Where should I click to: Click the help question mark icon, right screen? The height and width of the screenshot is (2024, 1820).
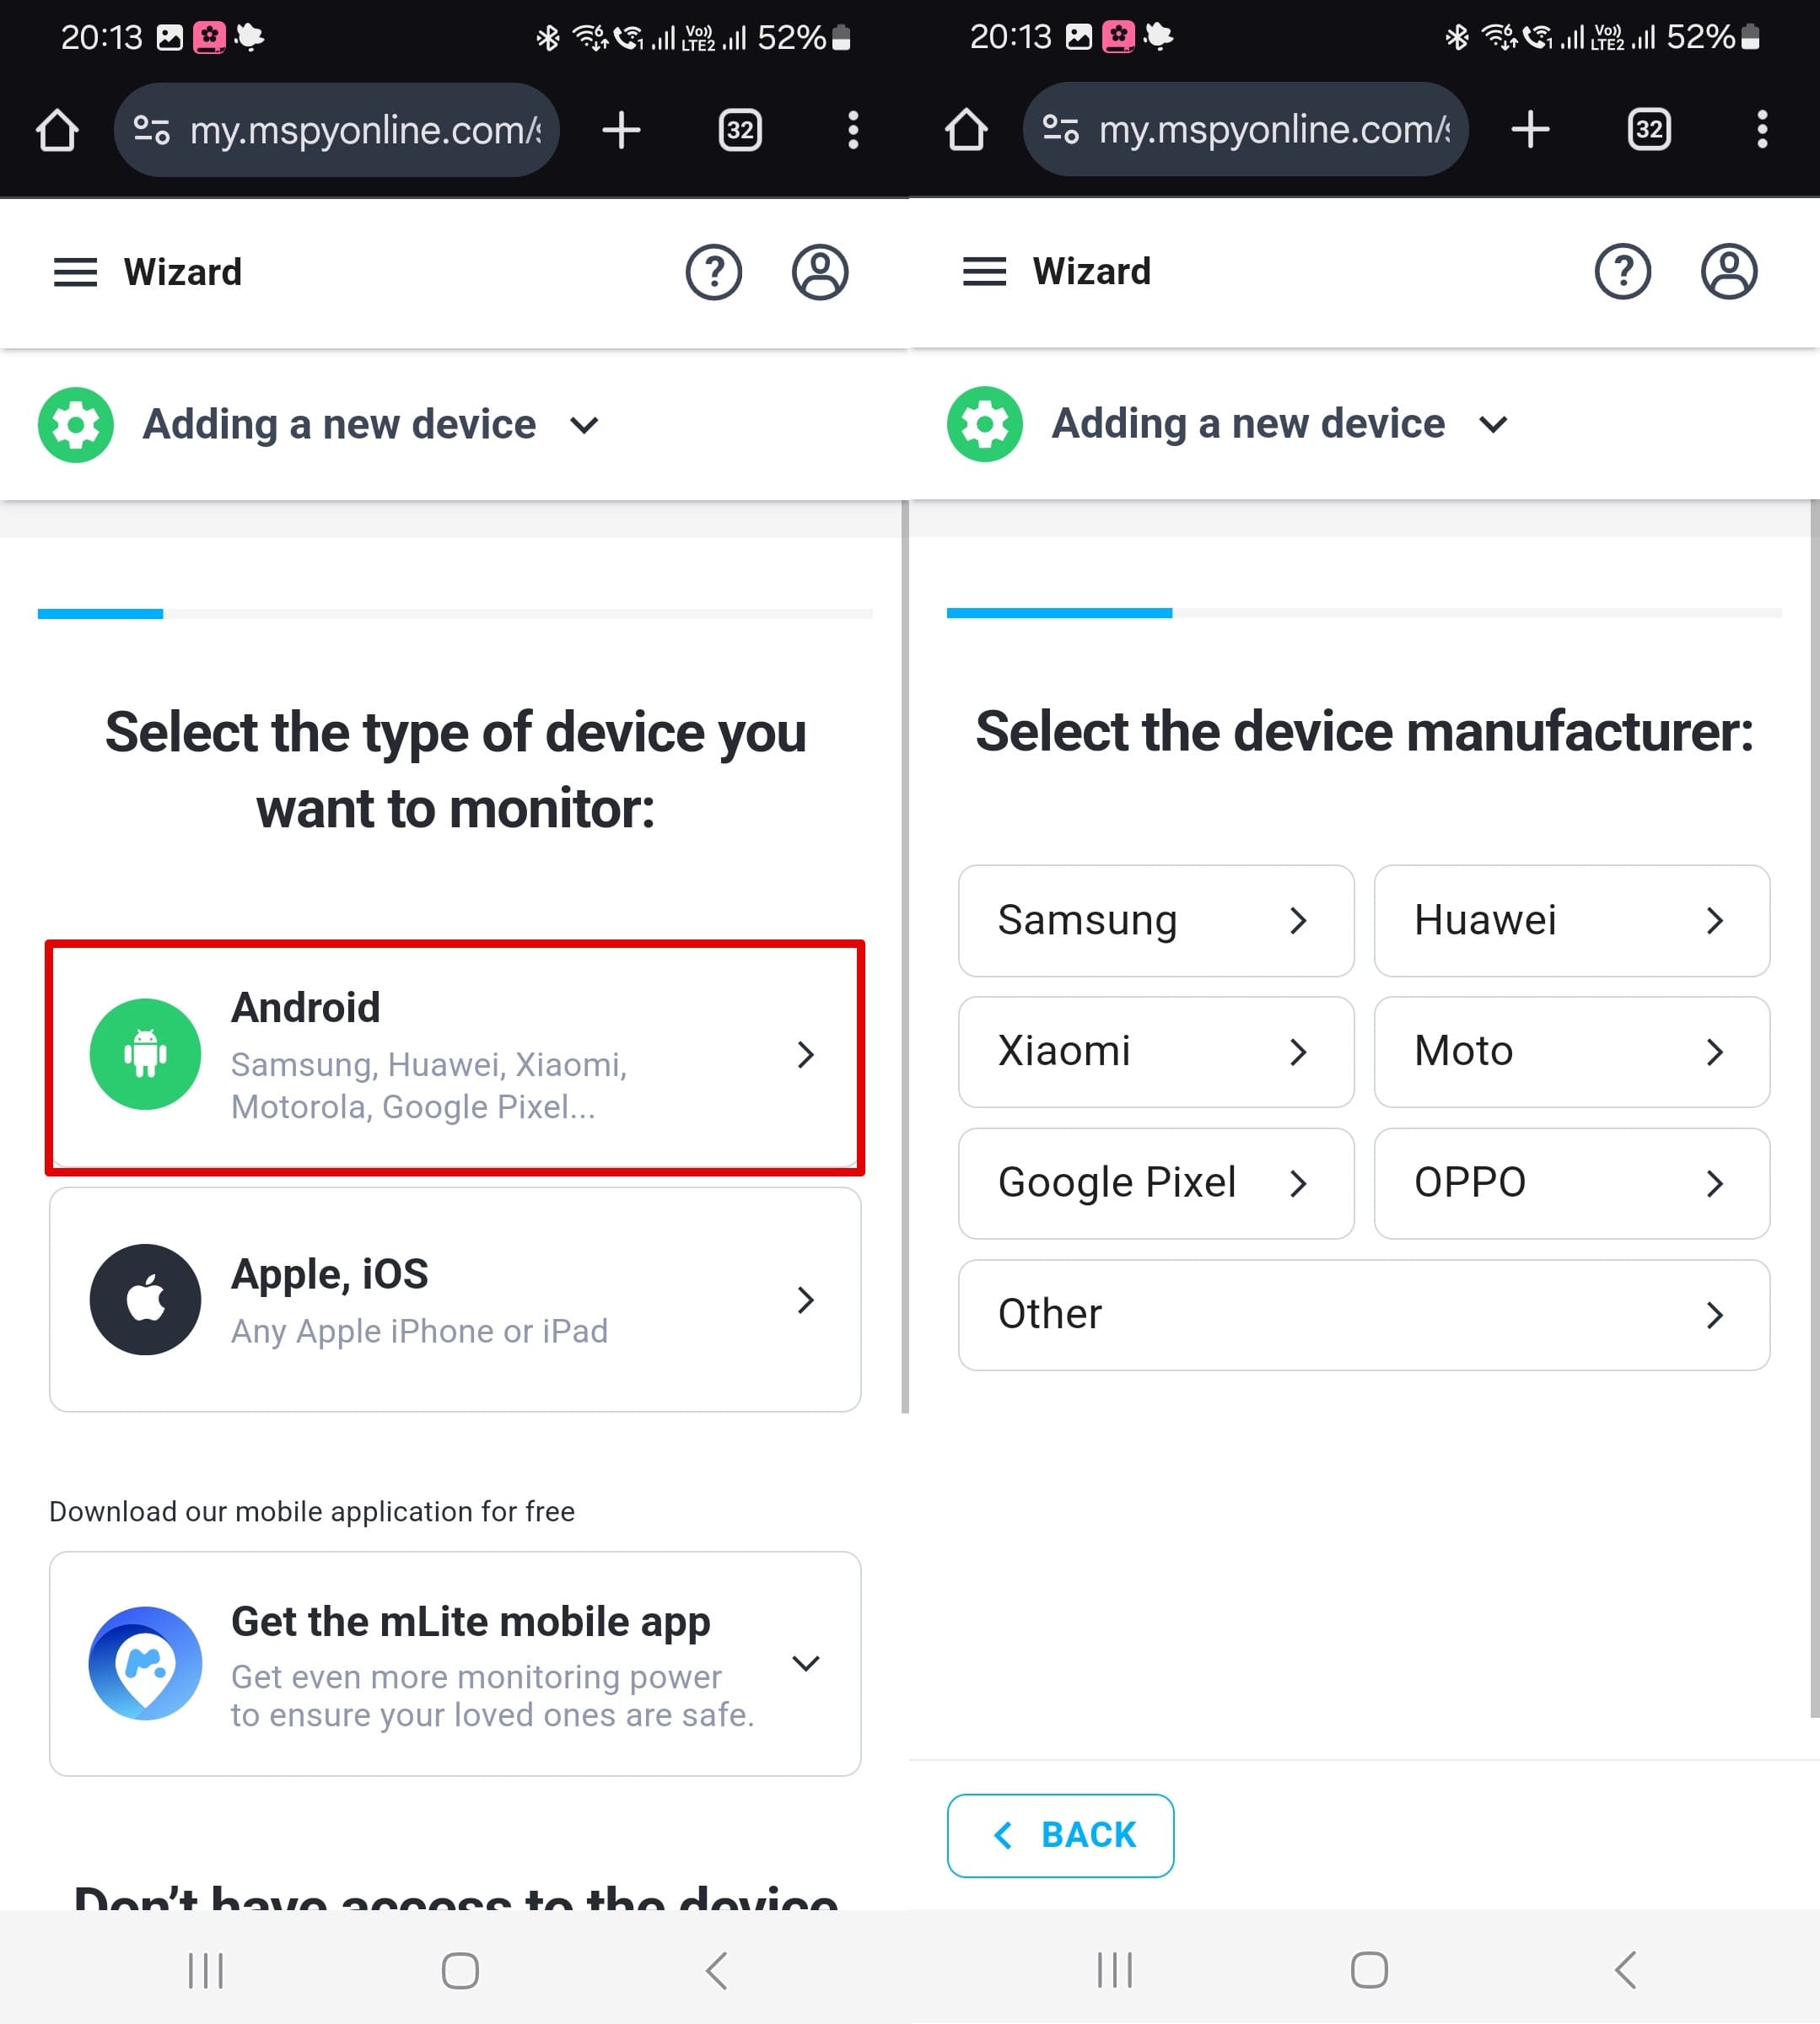tap(1623, 271)
